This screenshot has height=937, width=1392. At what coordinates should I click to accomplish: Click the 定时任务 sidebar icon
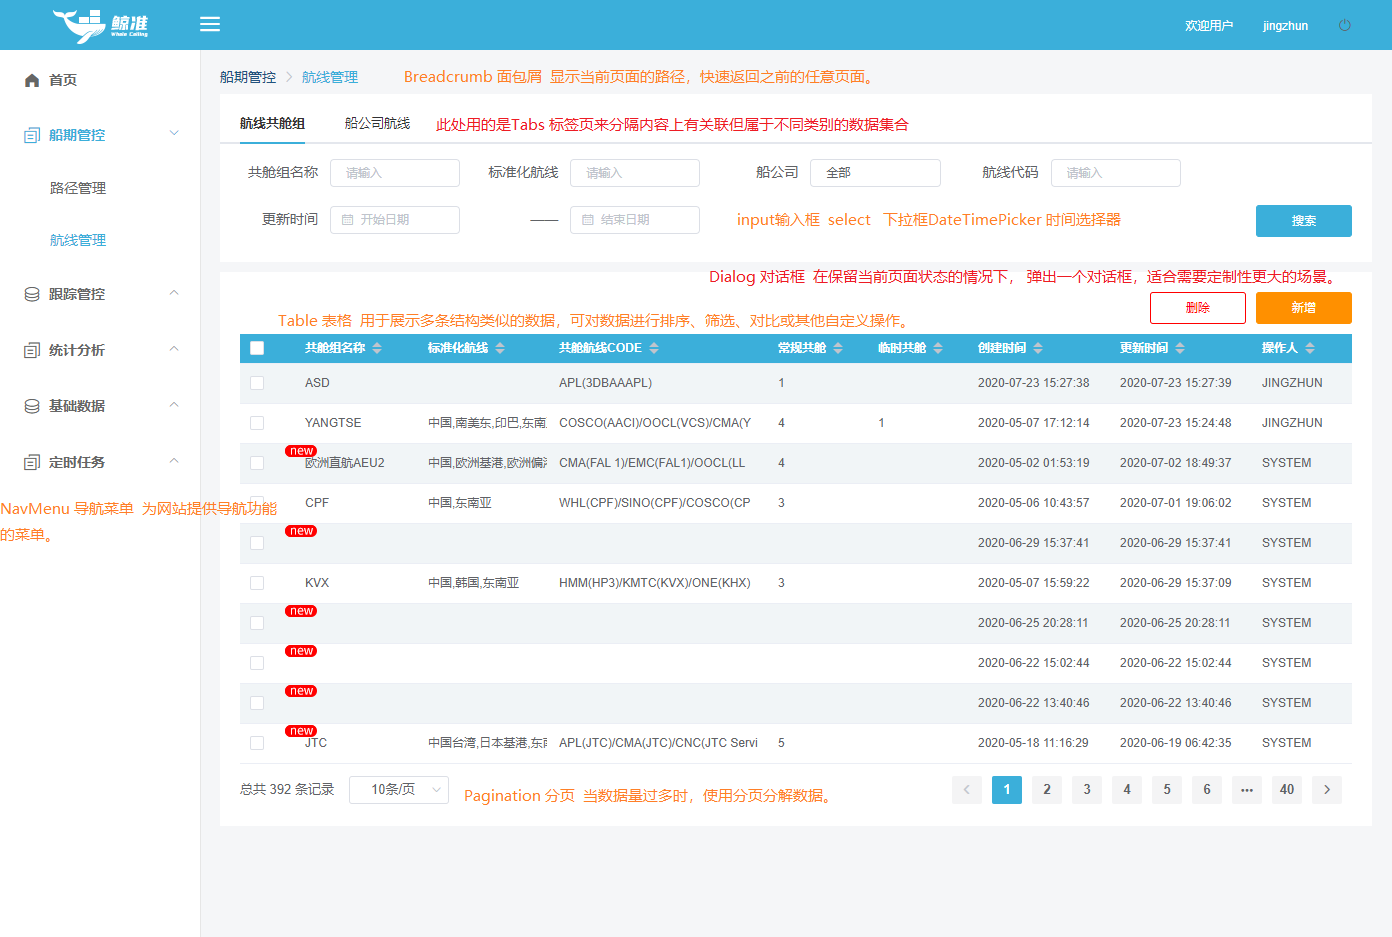(x=32, y=461)
